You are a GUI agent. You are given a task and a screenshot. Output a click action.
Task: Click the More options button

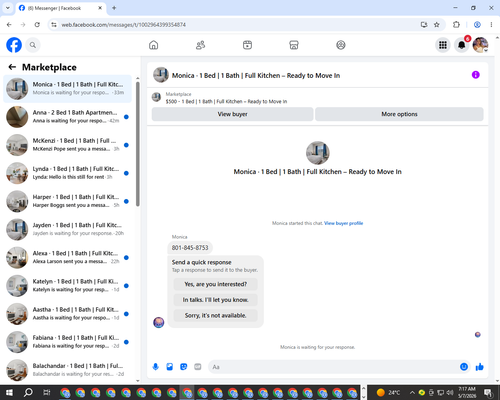tap(399, 114)
